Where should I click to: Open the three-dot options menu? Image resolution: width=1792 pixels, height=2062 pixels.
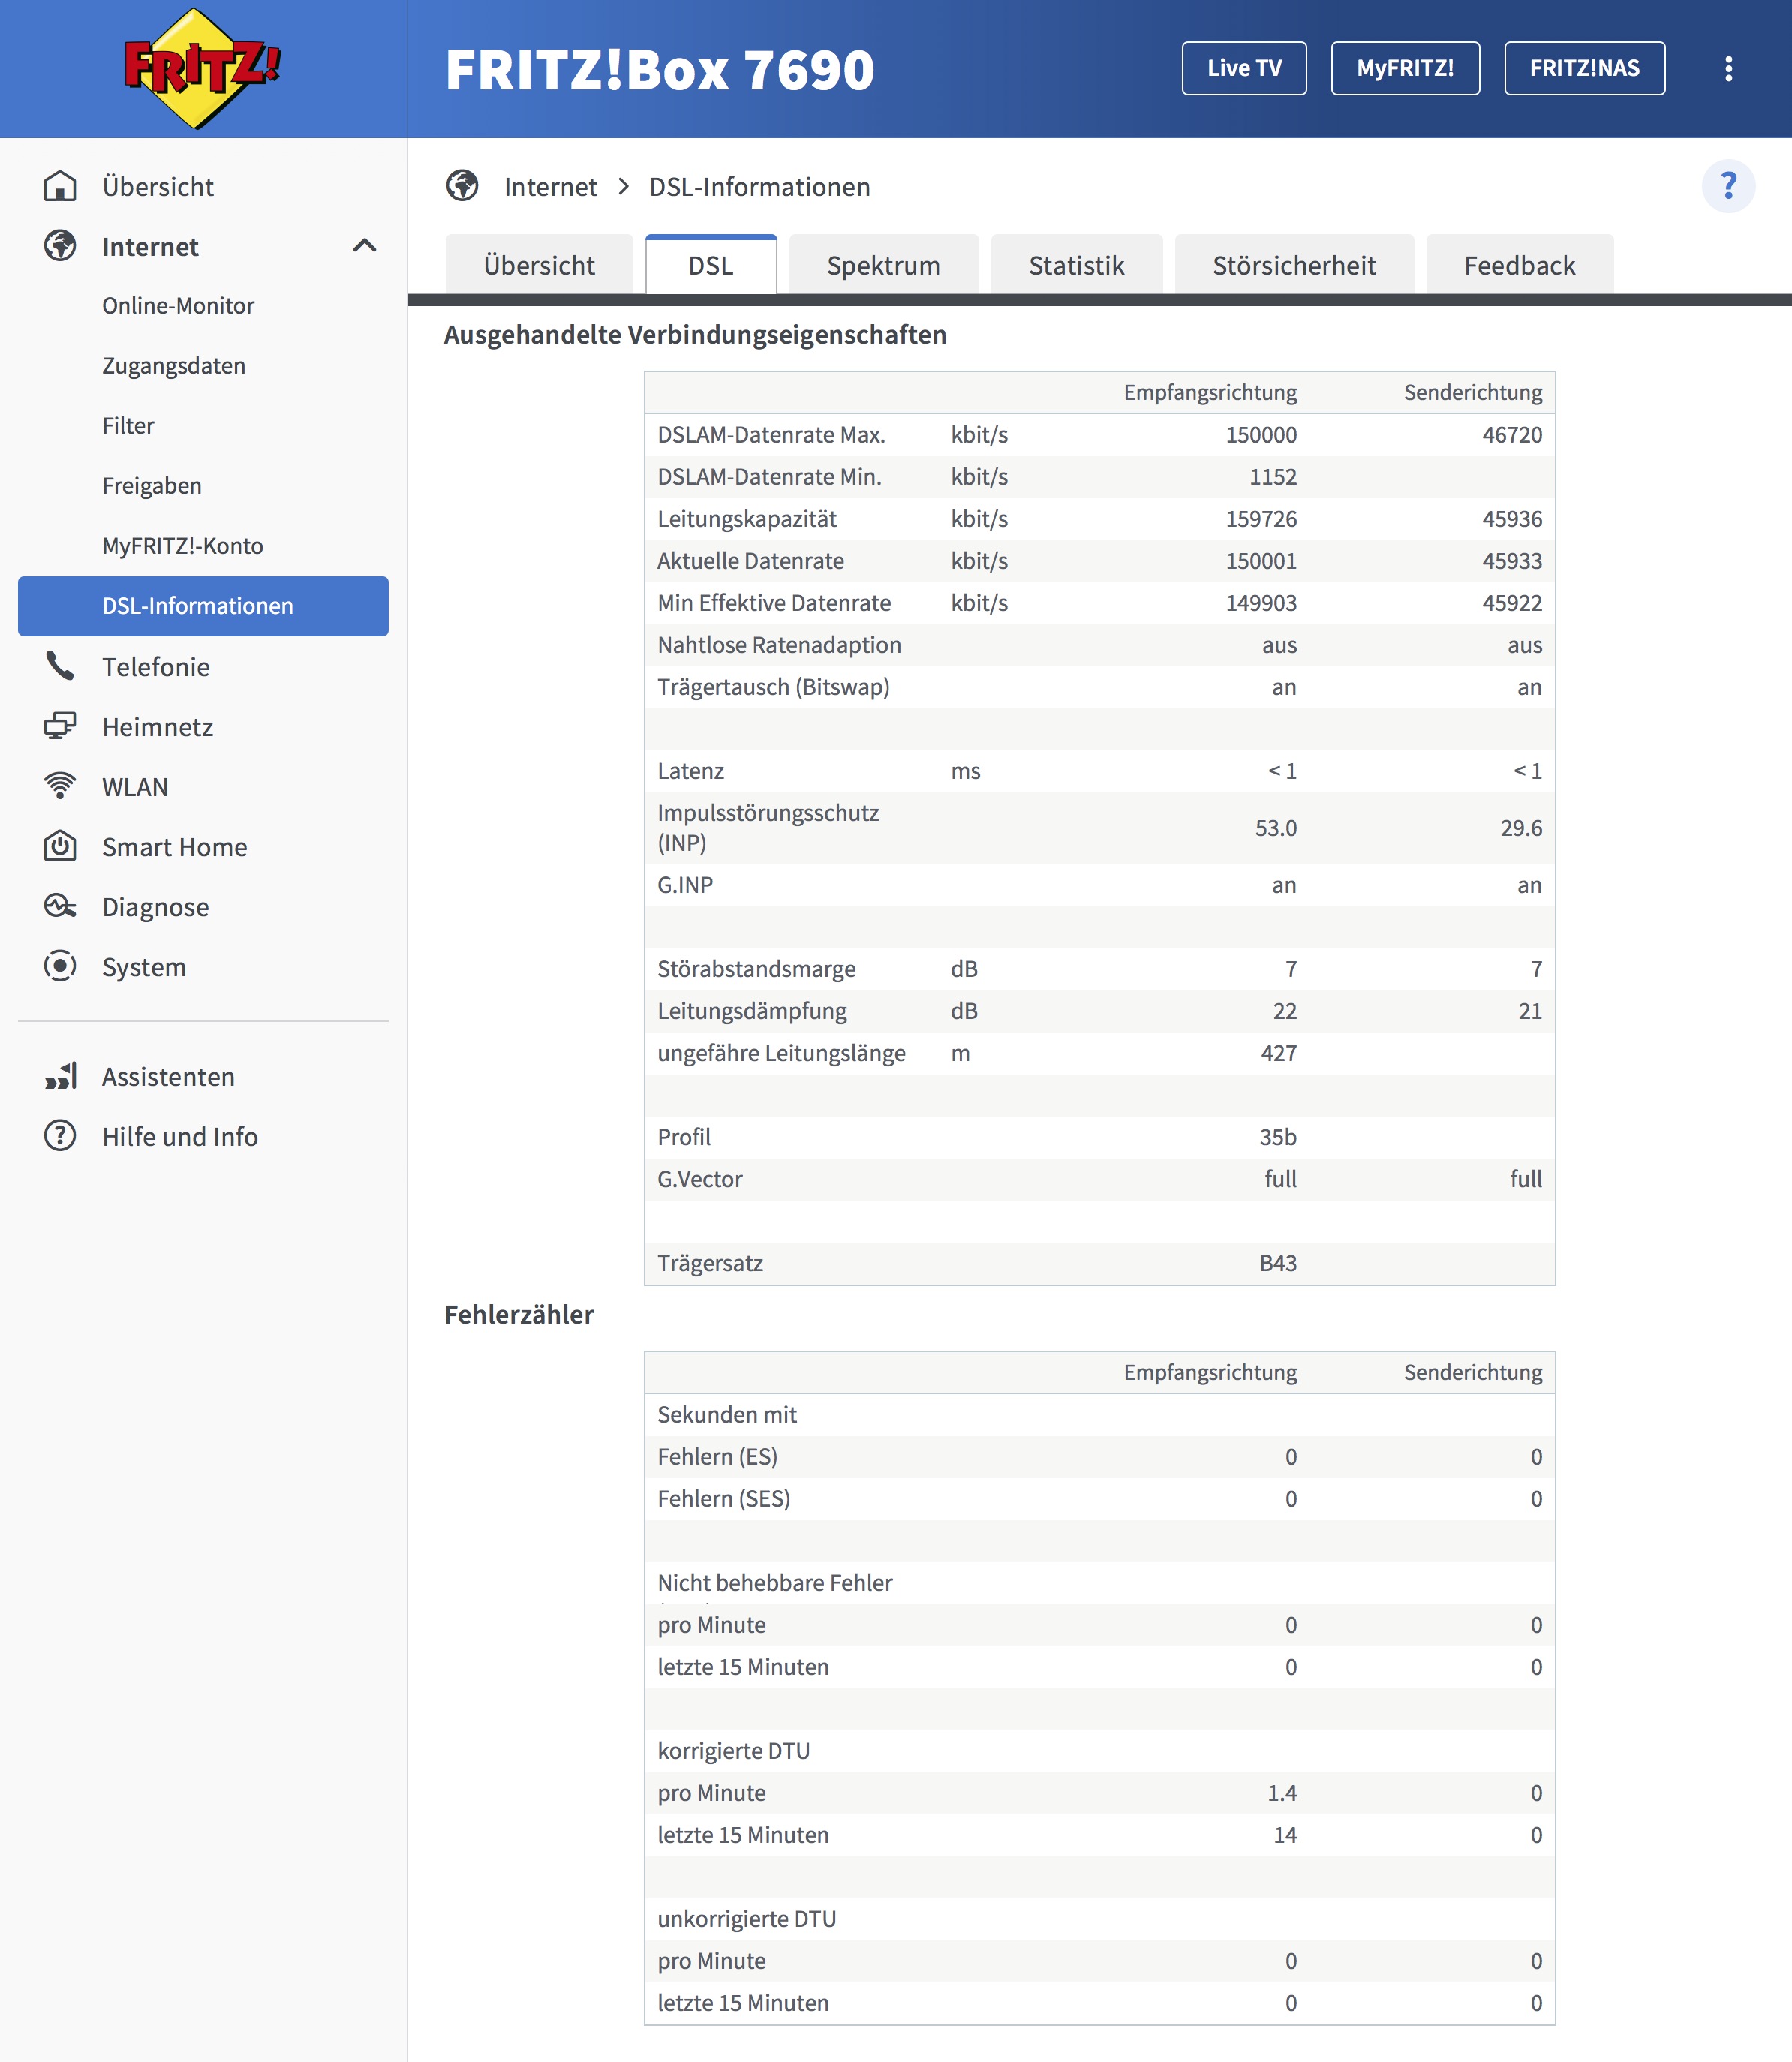[x=1728, y=68]
